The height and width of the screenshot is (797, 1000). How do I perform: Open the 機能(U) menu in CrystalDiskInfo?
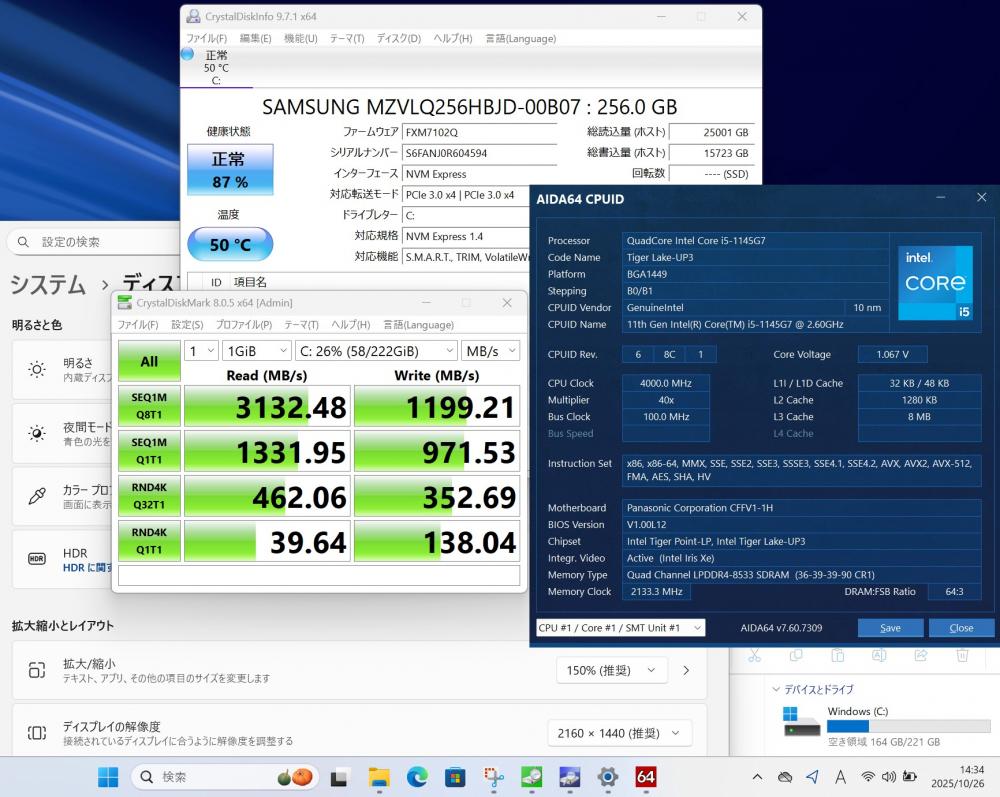[300, 38]
